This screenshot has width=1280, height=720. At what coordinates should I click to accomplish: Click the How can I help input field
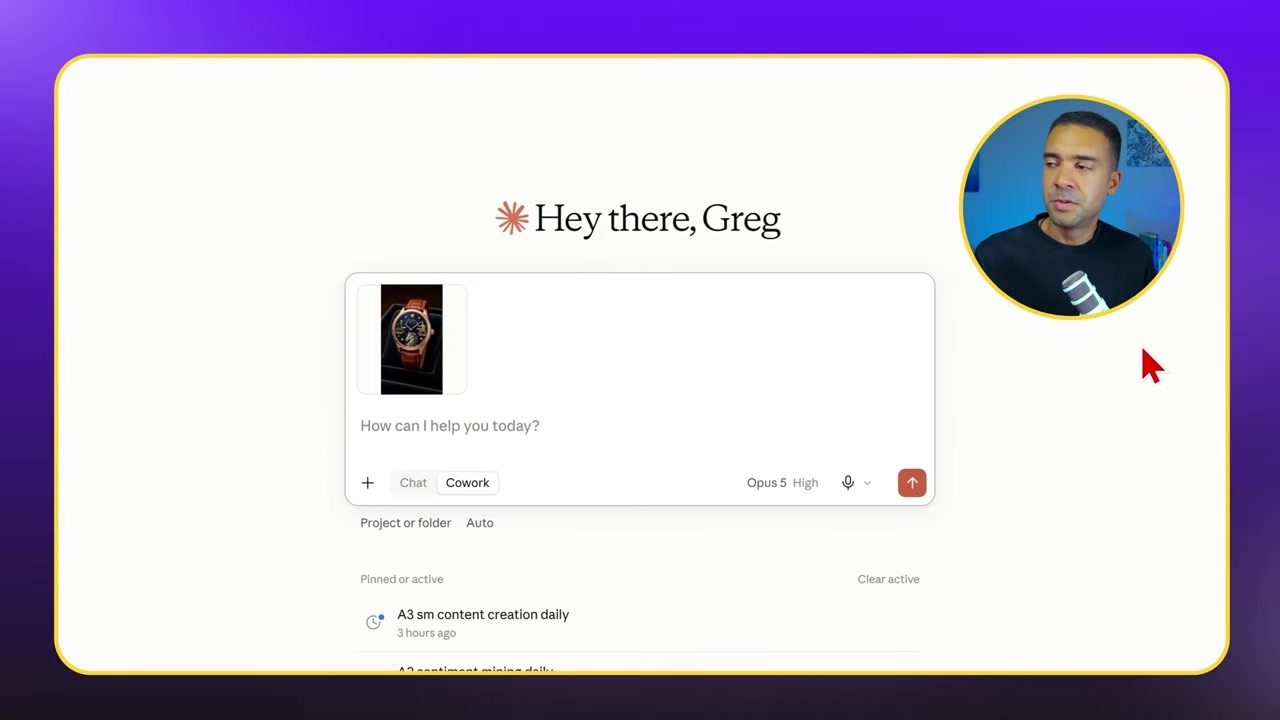(640, 426)
